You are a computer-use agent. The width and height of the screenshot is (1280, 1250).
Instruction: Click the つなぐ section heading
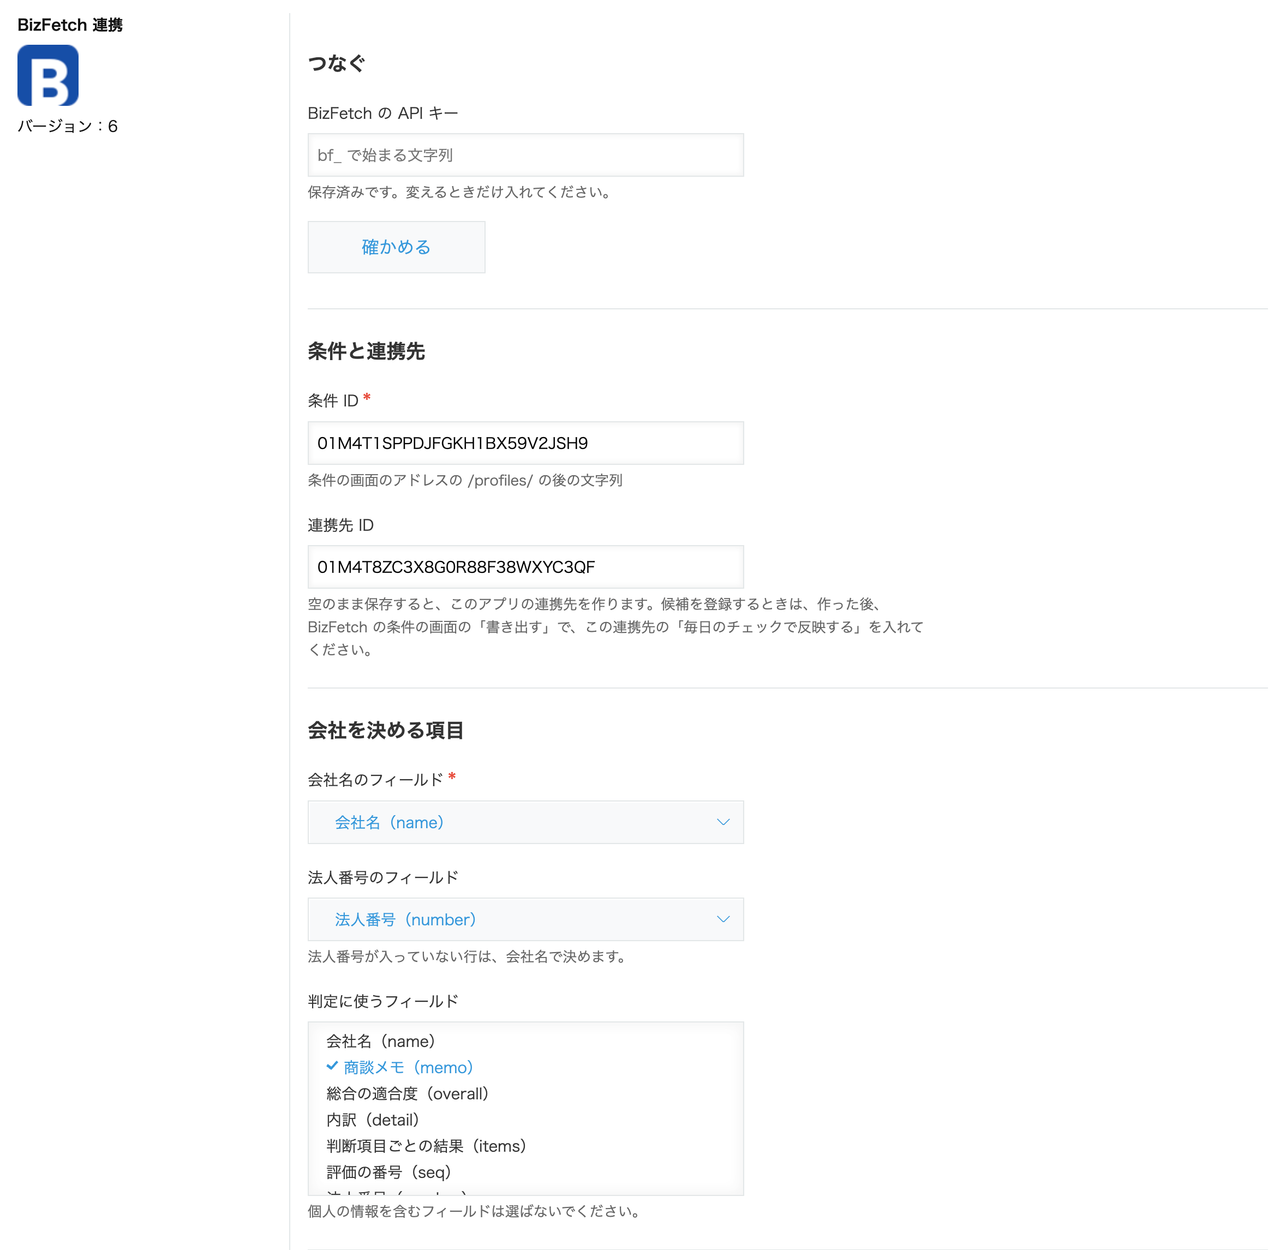pyautogui.click(x=337, y=63)
